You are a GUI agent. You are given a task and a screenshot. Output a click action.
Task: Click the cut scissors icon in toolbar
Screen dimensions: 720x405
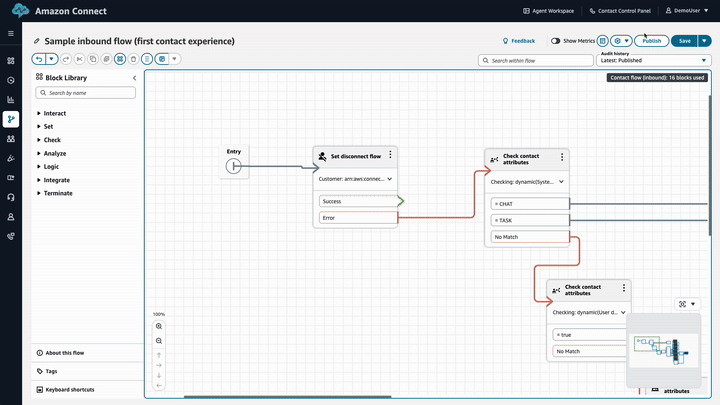[x=80, y=59]
